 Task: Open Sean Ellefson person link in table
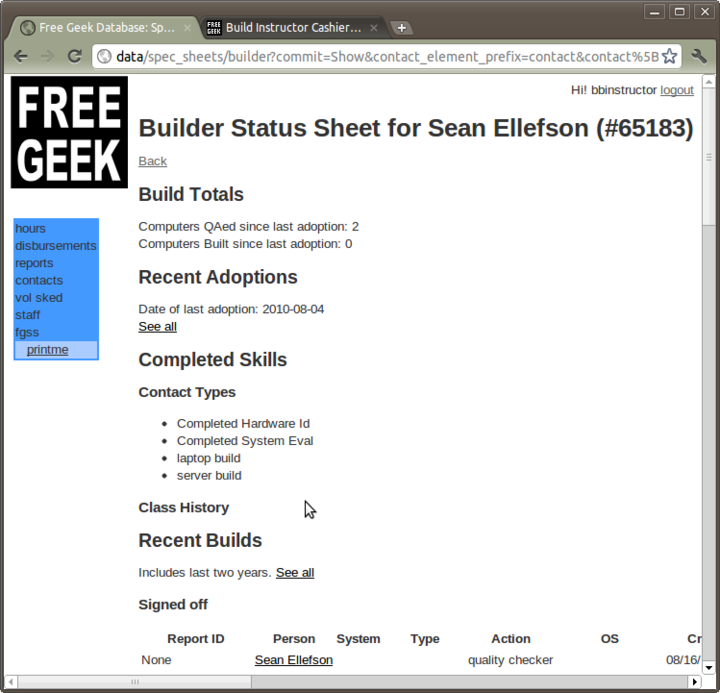click(293, 660)
